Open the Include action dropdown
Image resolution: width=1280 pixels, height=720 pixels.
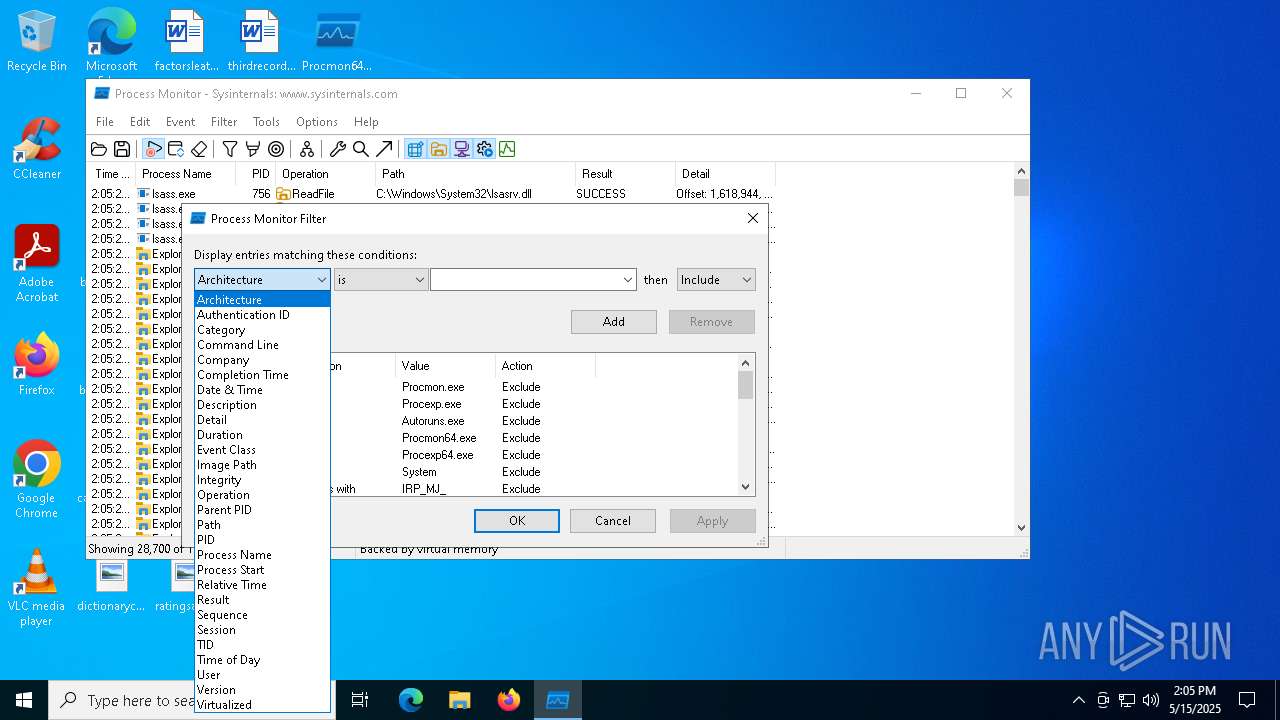click(x=716, y=280)
